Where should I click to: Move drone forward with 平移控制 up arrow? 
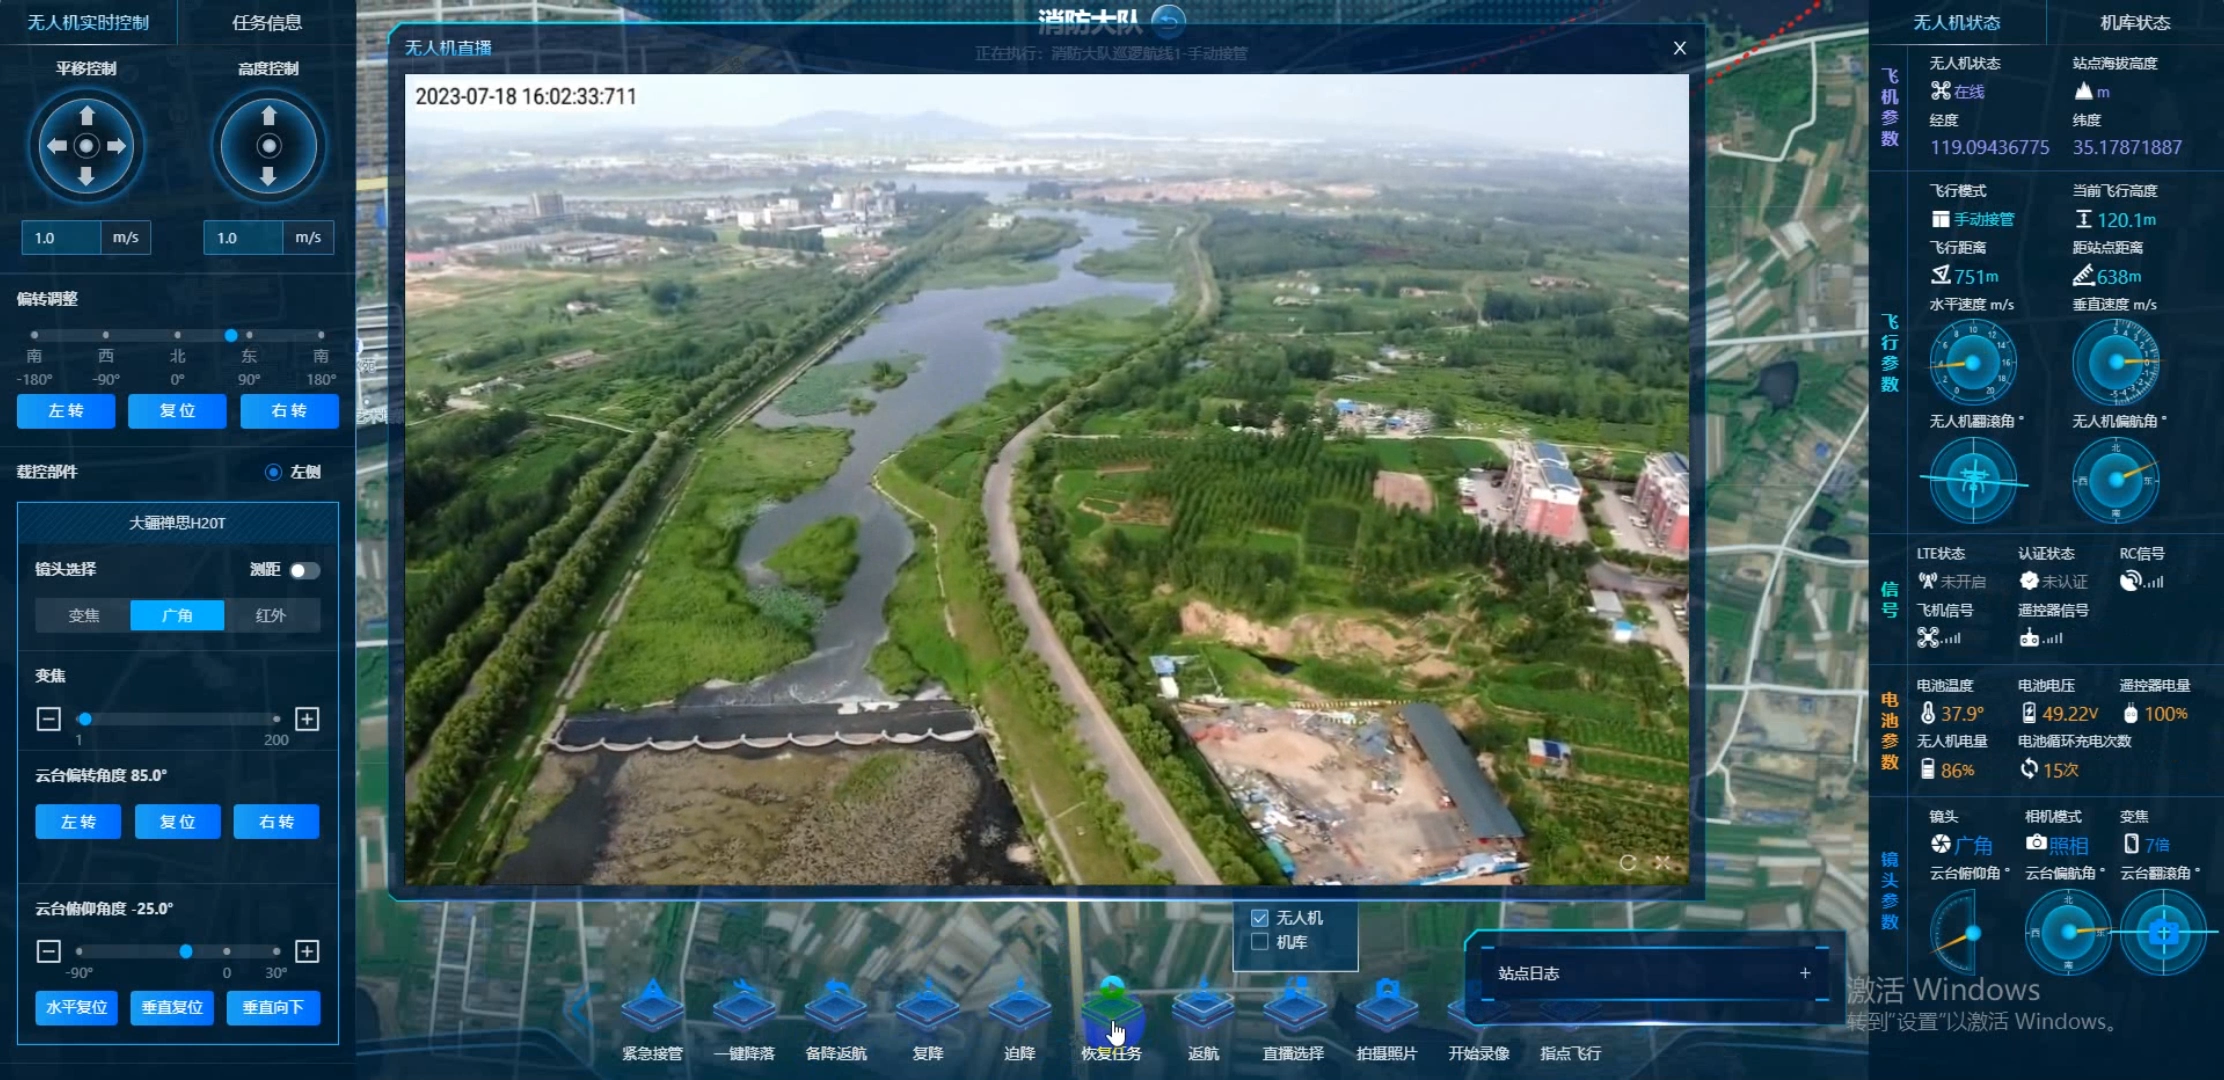point(87,116)
